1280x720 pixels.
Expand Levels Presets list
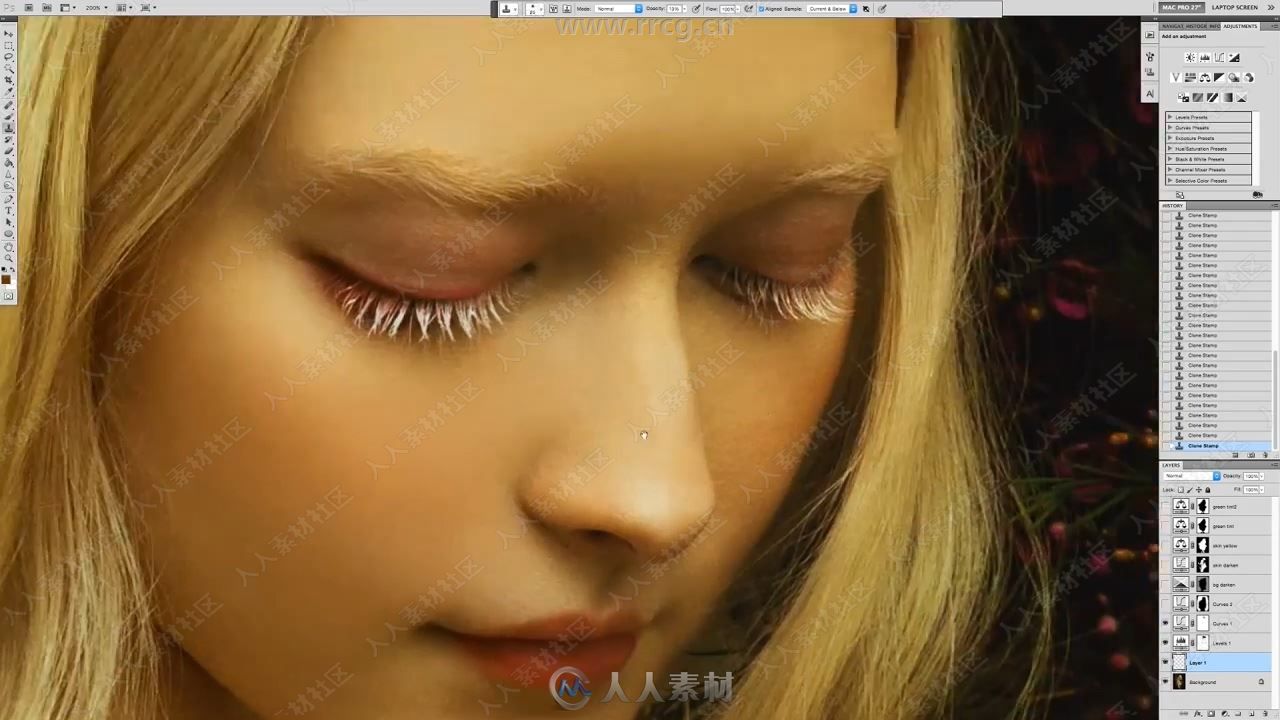1170,117
